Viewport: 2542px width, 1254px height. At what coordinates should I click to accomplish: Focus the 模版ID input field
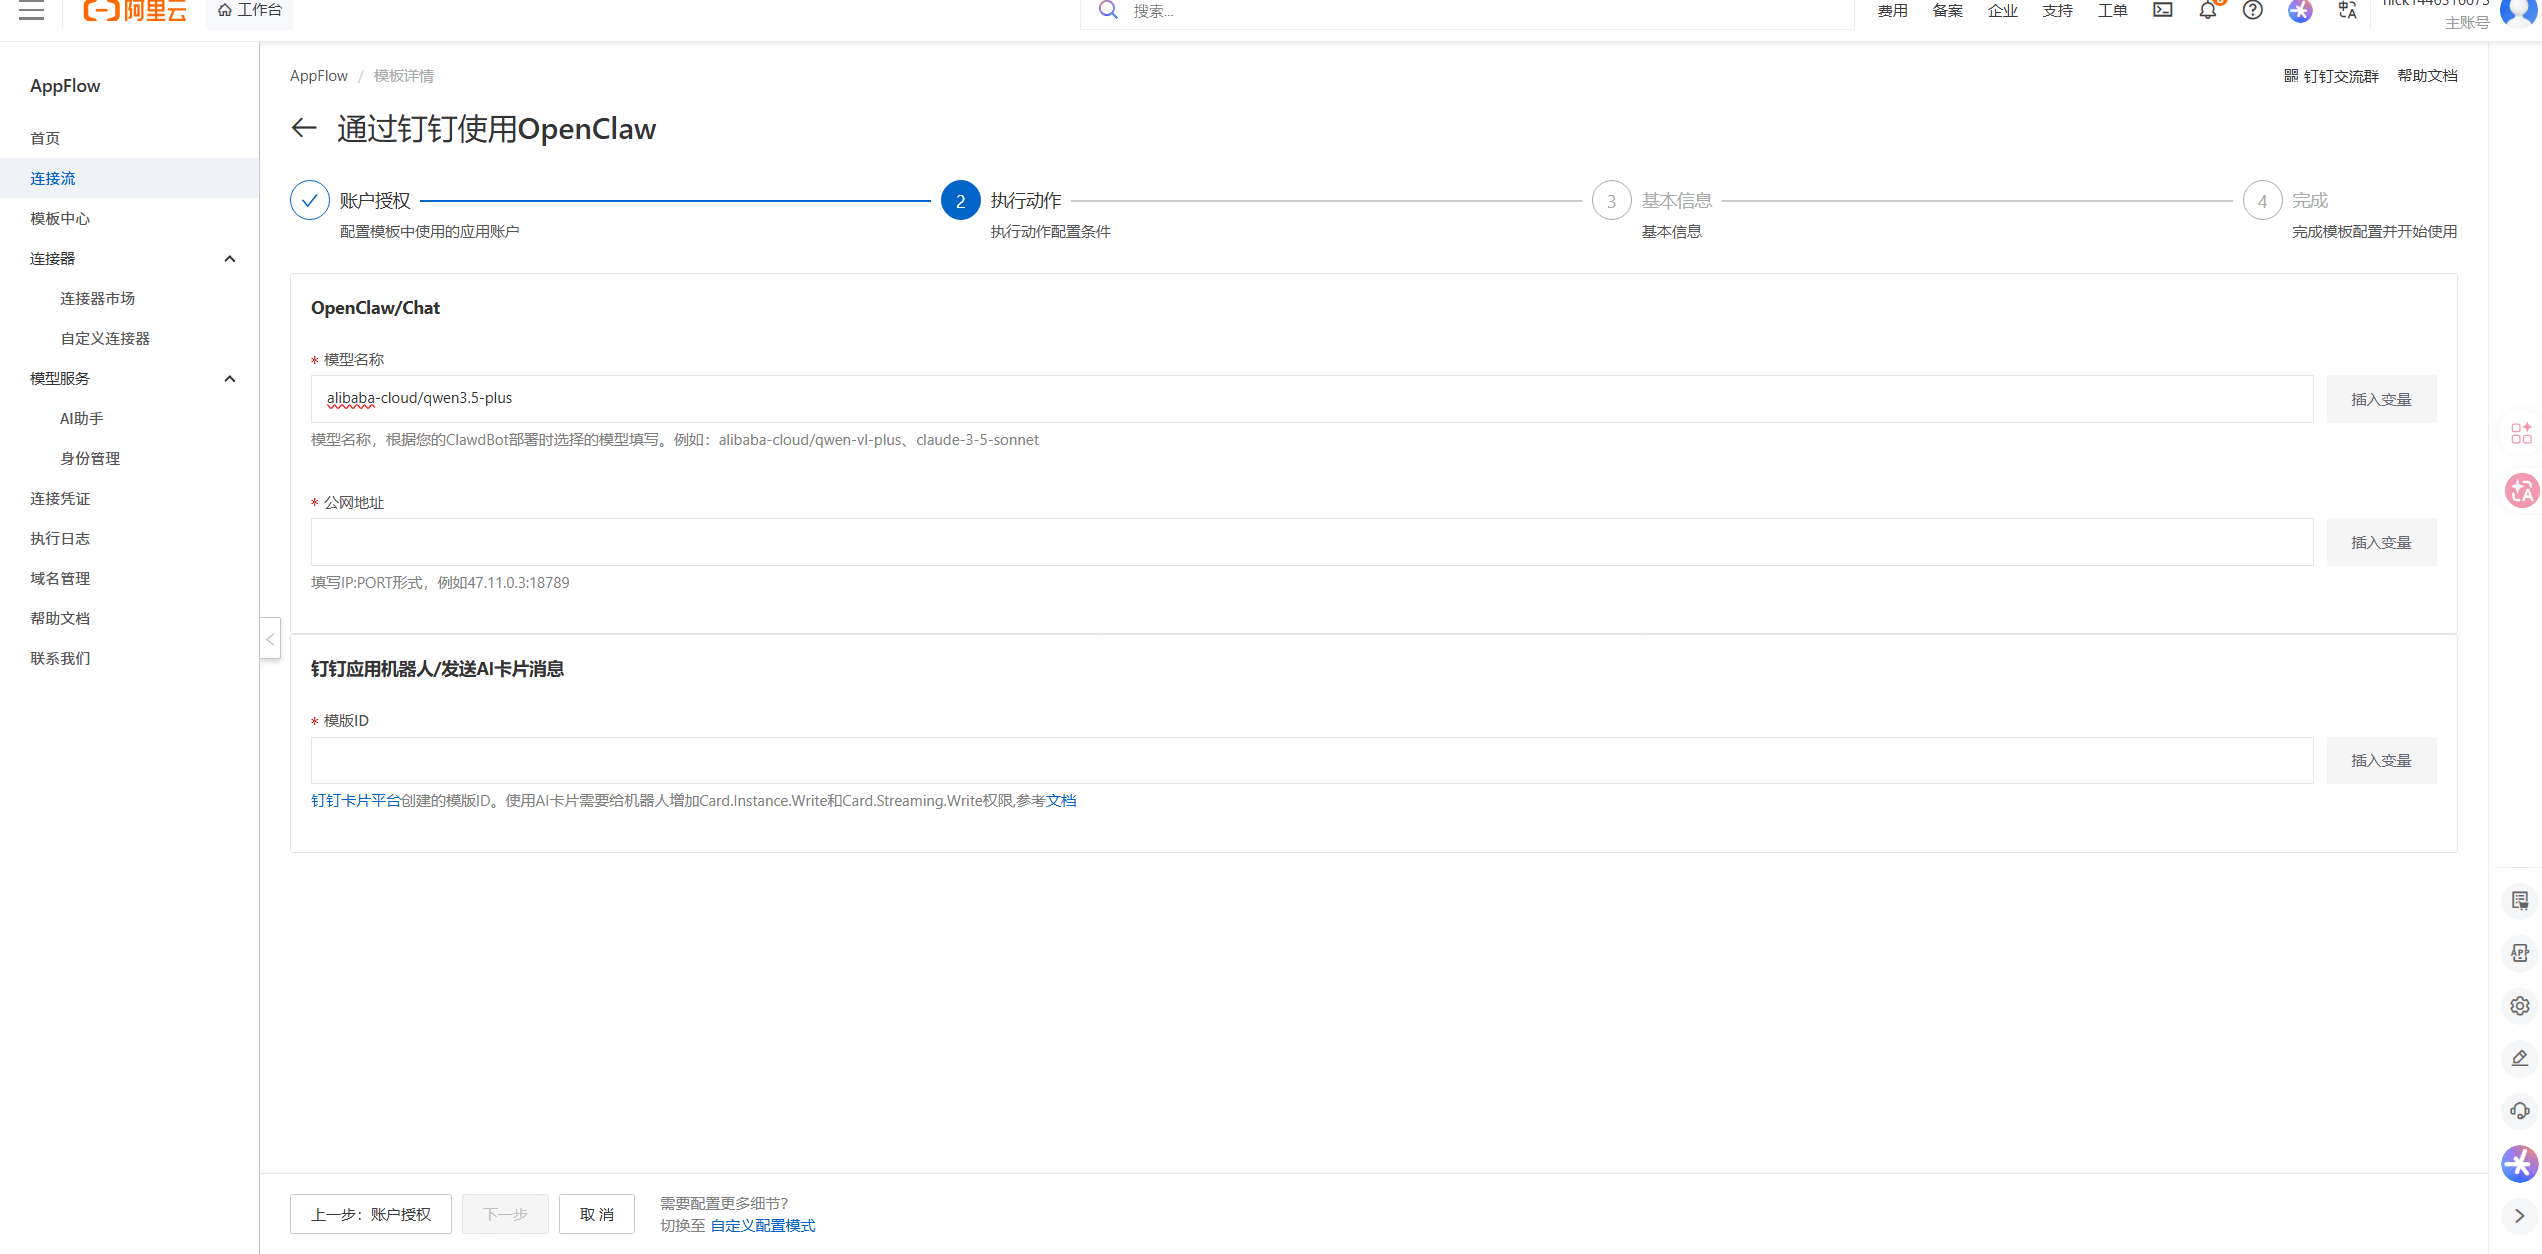coord(1311,761)
